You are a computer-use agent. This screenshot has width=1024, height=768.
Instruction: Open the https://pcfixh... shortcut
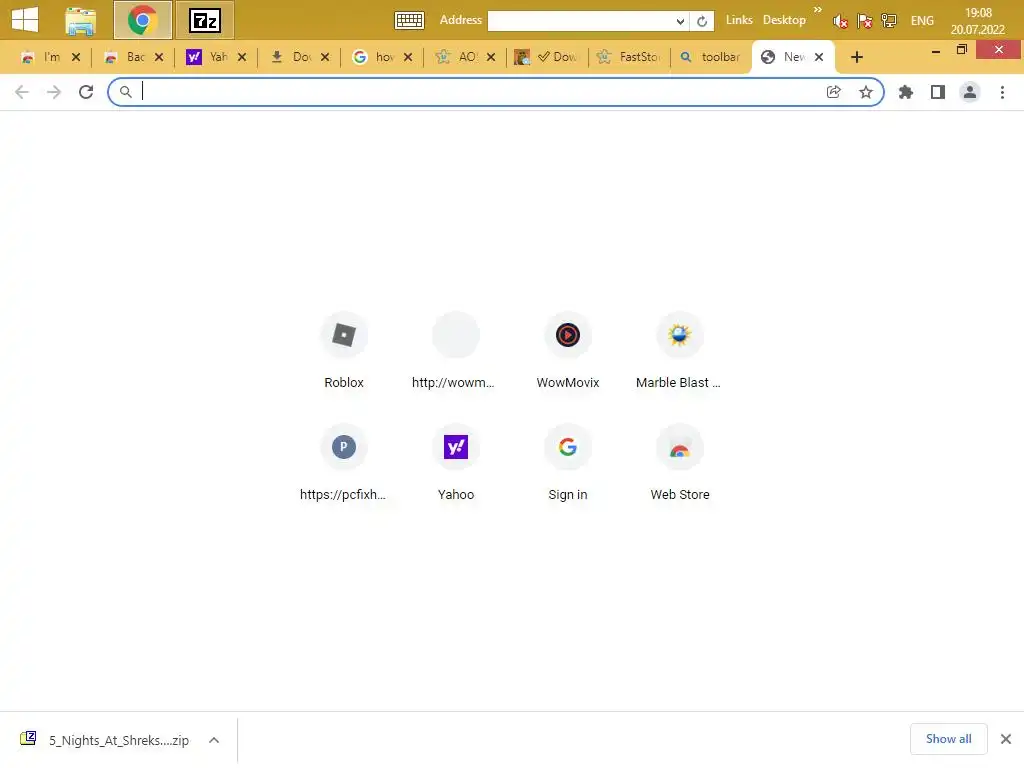(x=344, y=464)
